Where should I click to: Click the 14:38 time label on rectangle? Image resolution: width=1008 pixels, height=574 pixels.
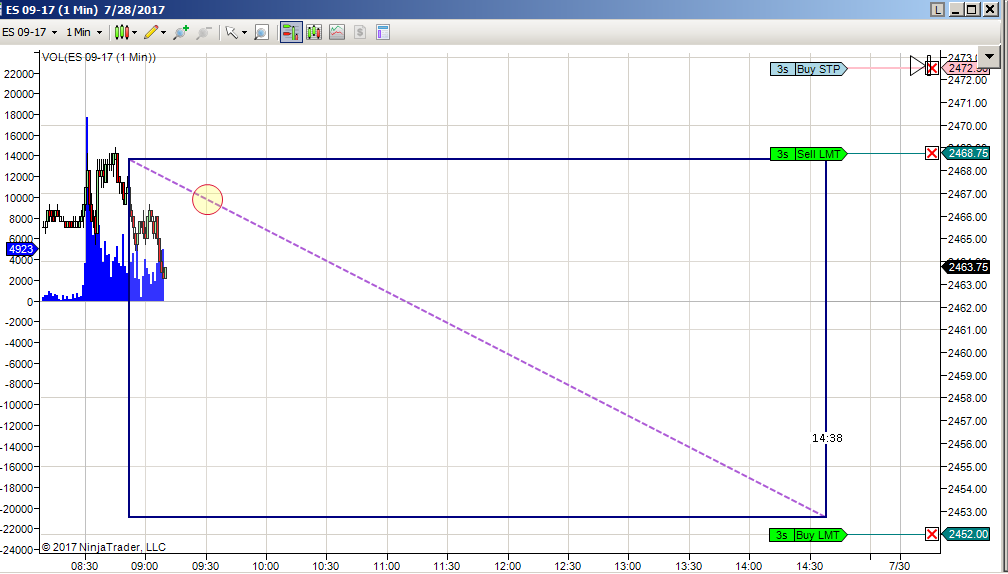tap(827, 438)
